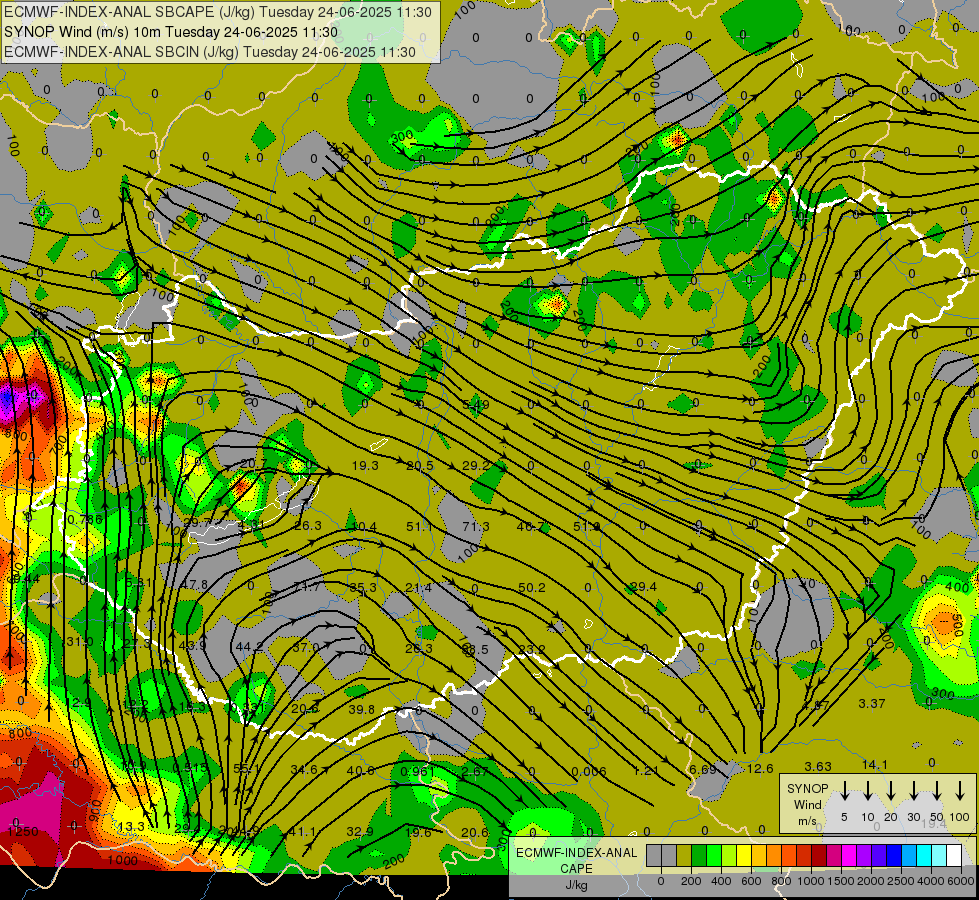Click the map value '29.2'
This screenshot has height=900, width=979.
coord(476,465)
